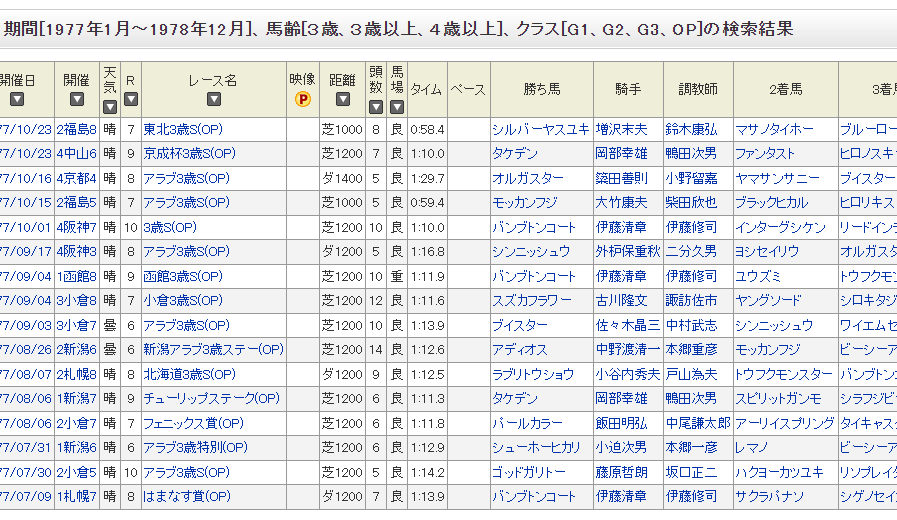Open the 開催 column filter dropdown arrow

77,100
